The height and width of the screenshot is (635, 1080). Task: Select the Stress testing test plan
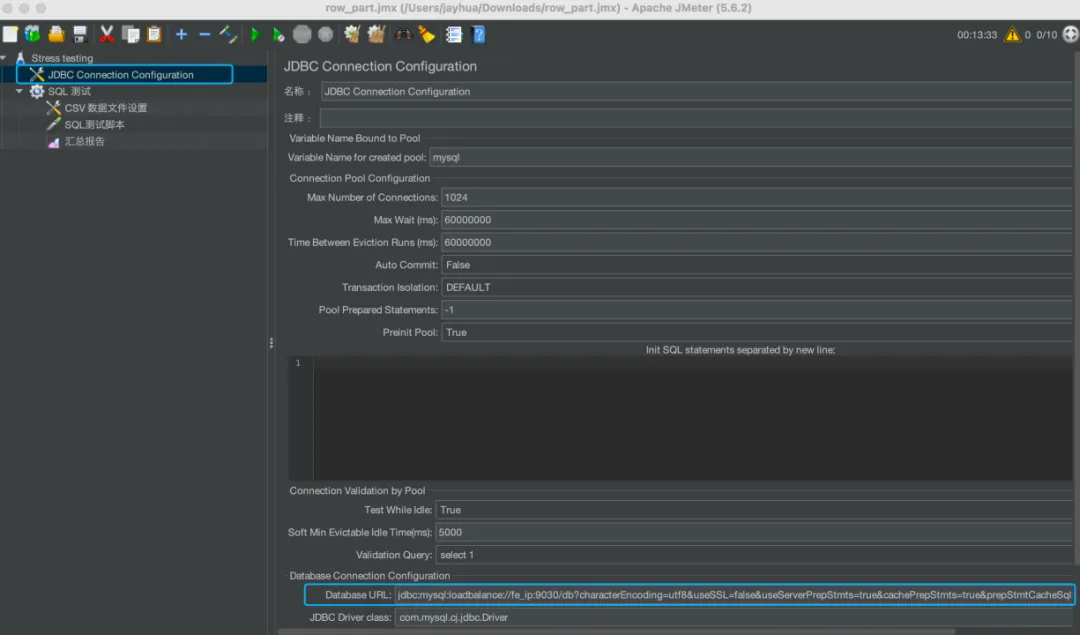point(62,58)
